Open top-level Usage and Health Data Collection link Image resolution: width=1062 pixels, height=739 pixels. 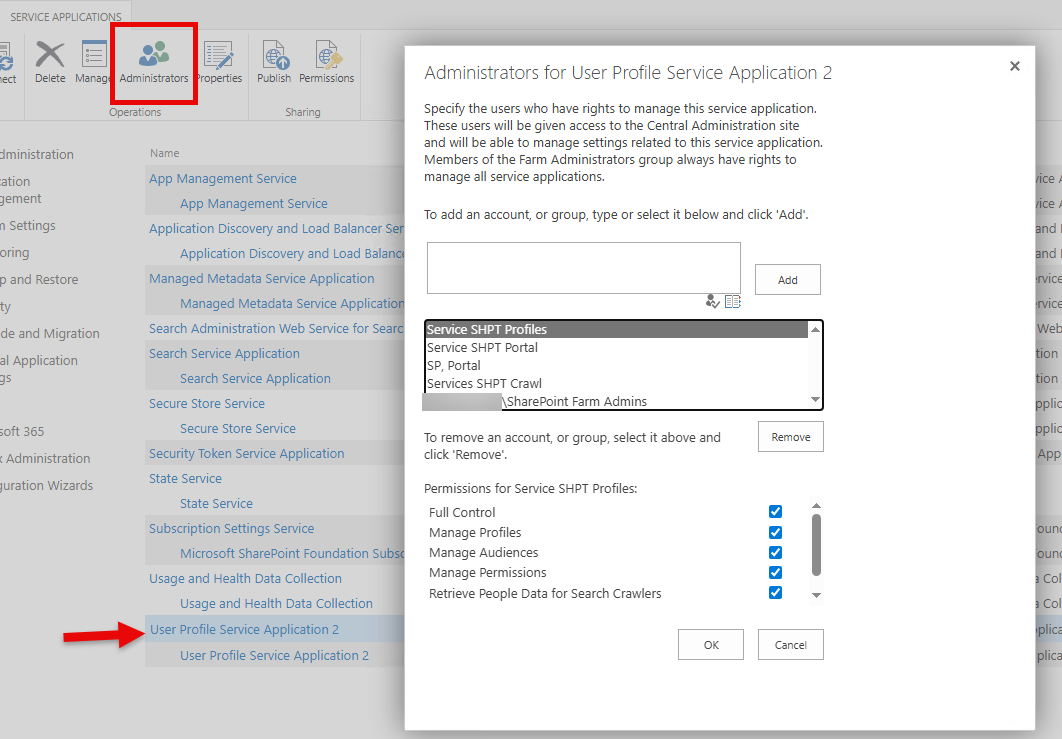pyautogui.click(x=245, y=578)
